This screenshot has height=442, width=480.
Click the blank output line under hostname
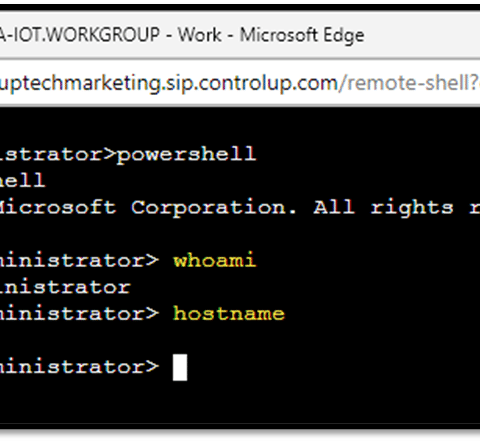click(240, 340)
